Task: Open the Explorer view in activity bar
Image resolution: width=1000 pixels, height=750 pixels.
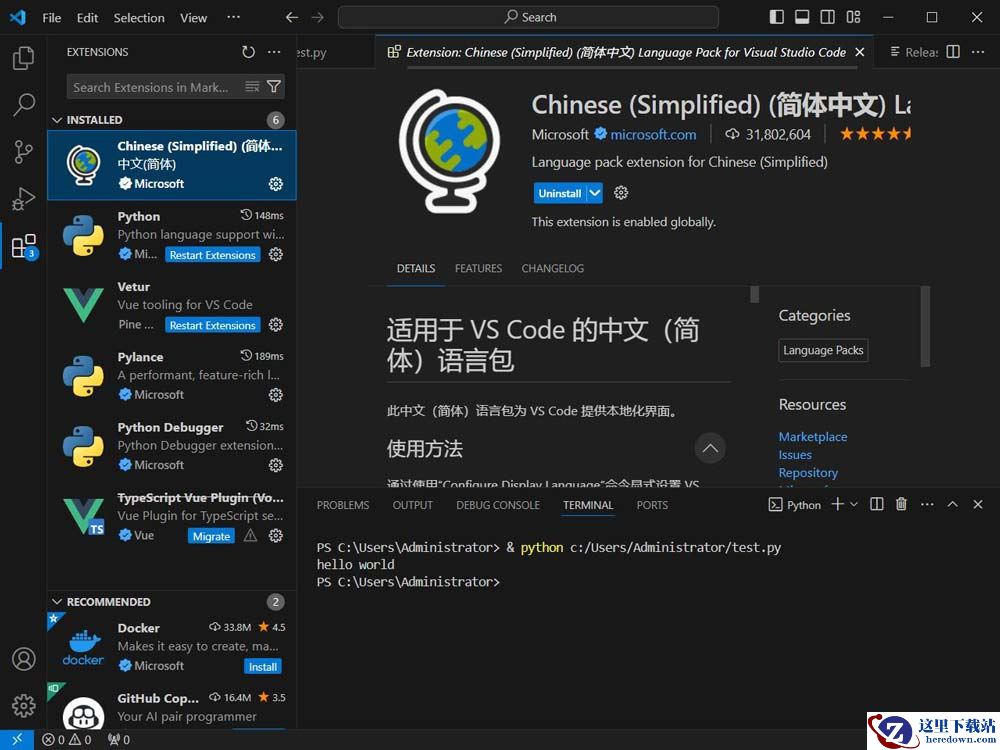Action: (x=24, y=58)
